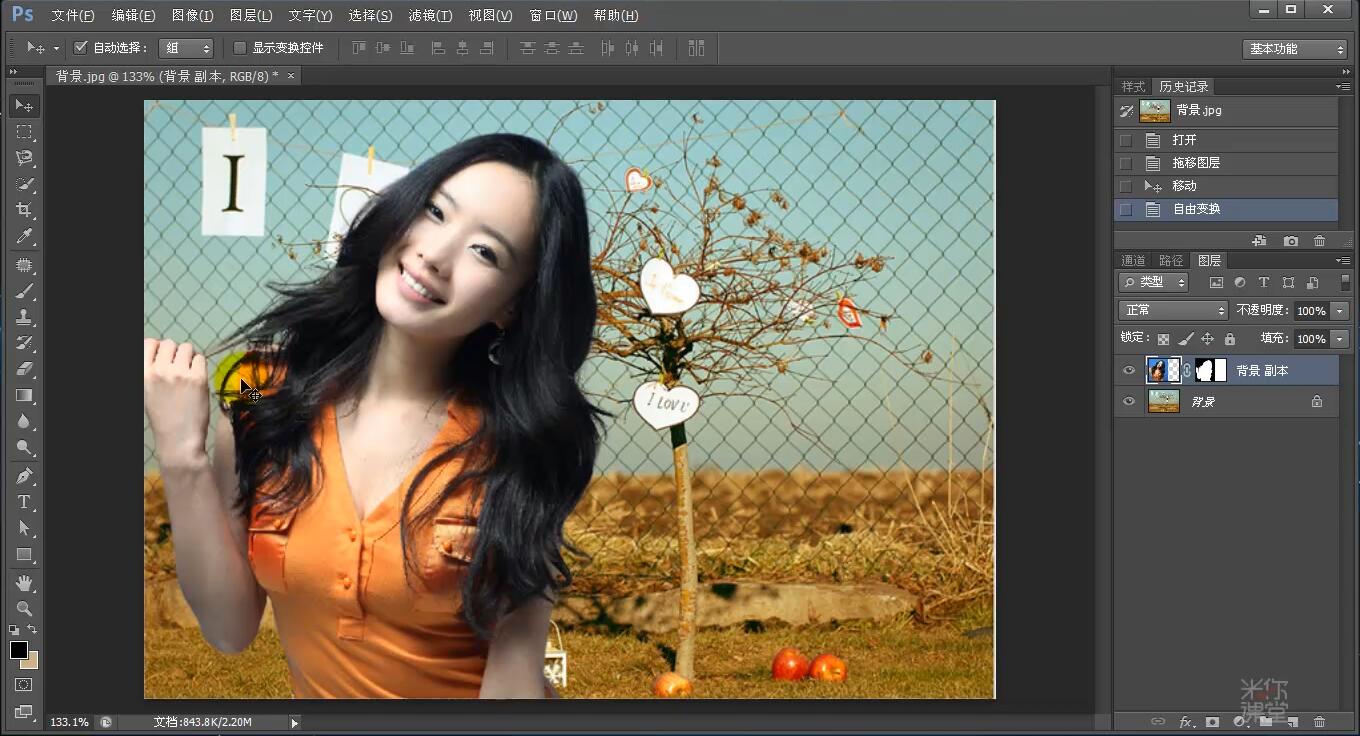This screenshot has height=736, width=1360.
Task: Click the delete layer trash icon
Action: coord(1319,721)
